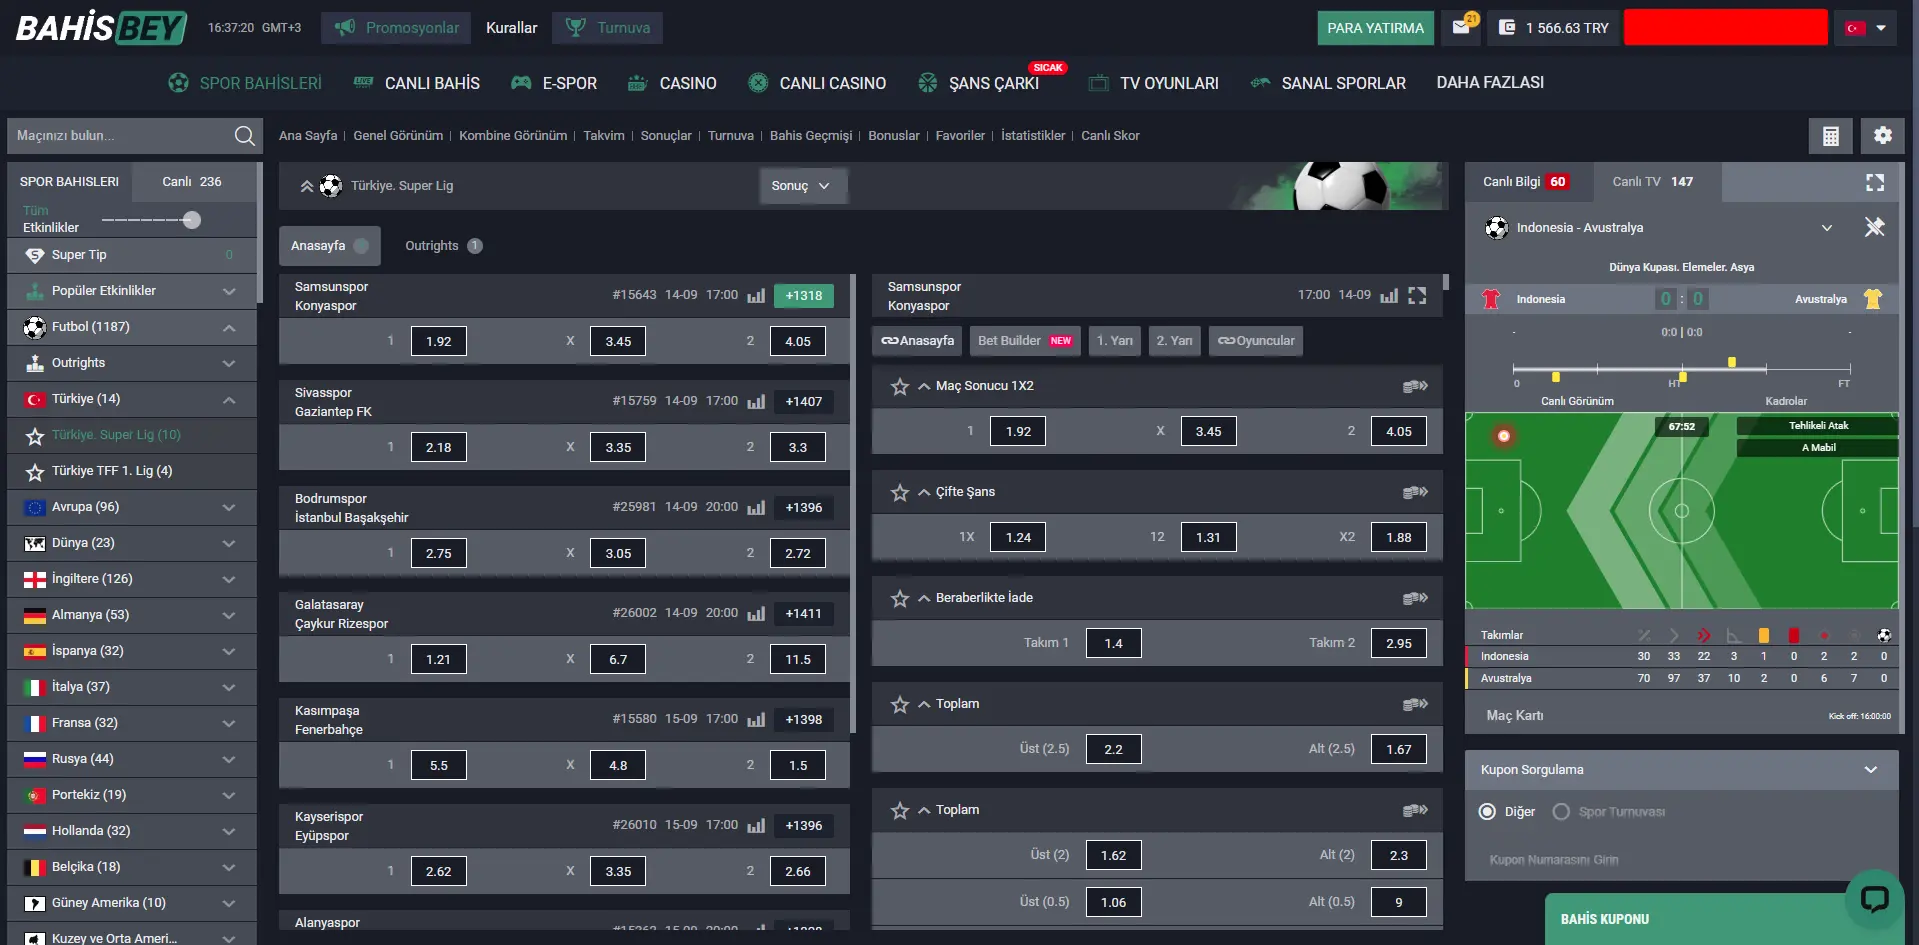This screenshot has height=945, width=1919.
Task: Expand the Rusya (44) category
Action: 229,759
